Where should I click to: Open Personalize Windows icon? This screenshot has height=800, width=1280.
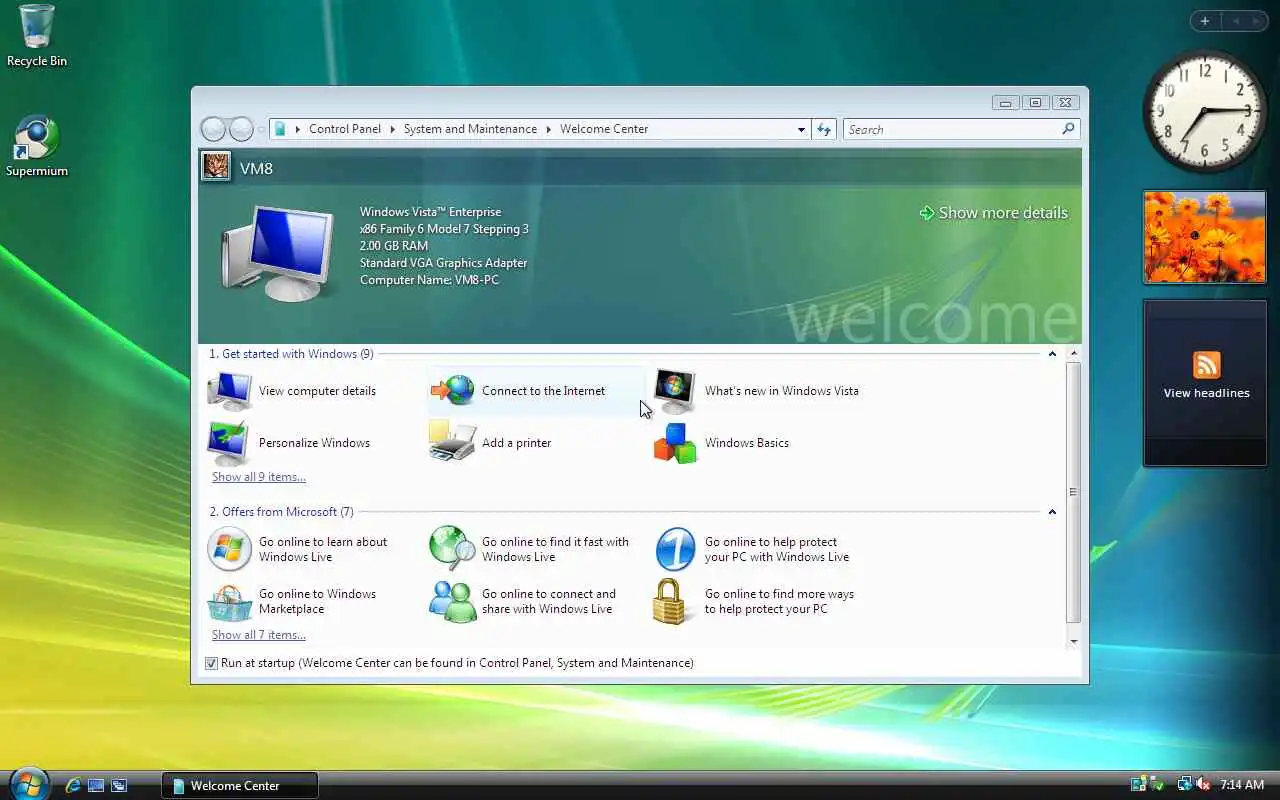tap(229, 443)
